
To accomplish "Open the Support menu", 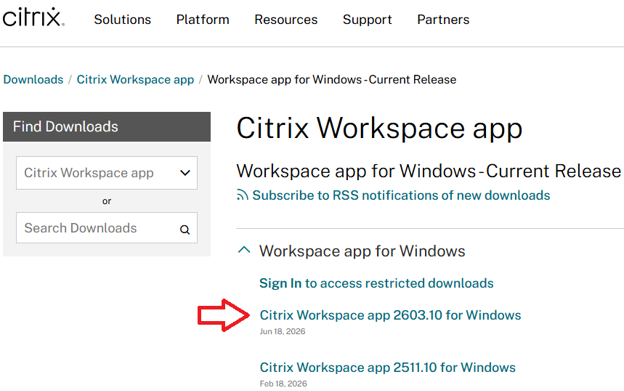I will [x=367, y=19].
